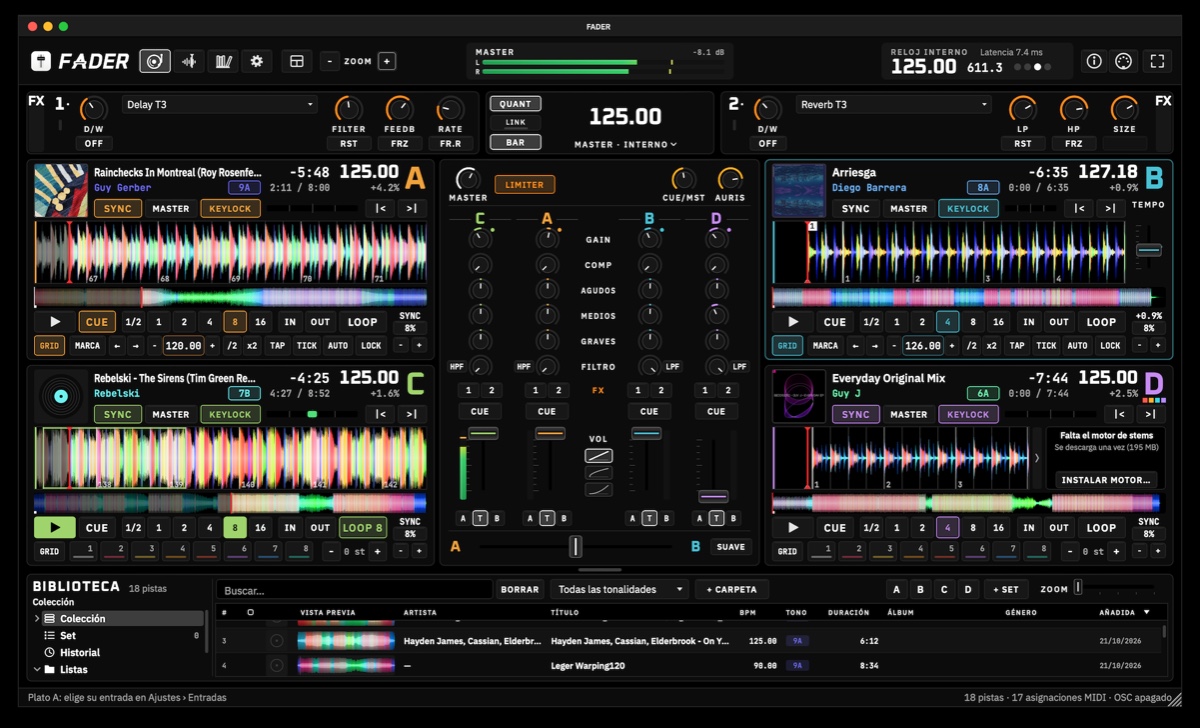Open settings with the gear icon
The image size is (1200, 728).
pos(257,61)
